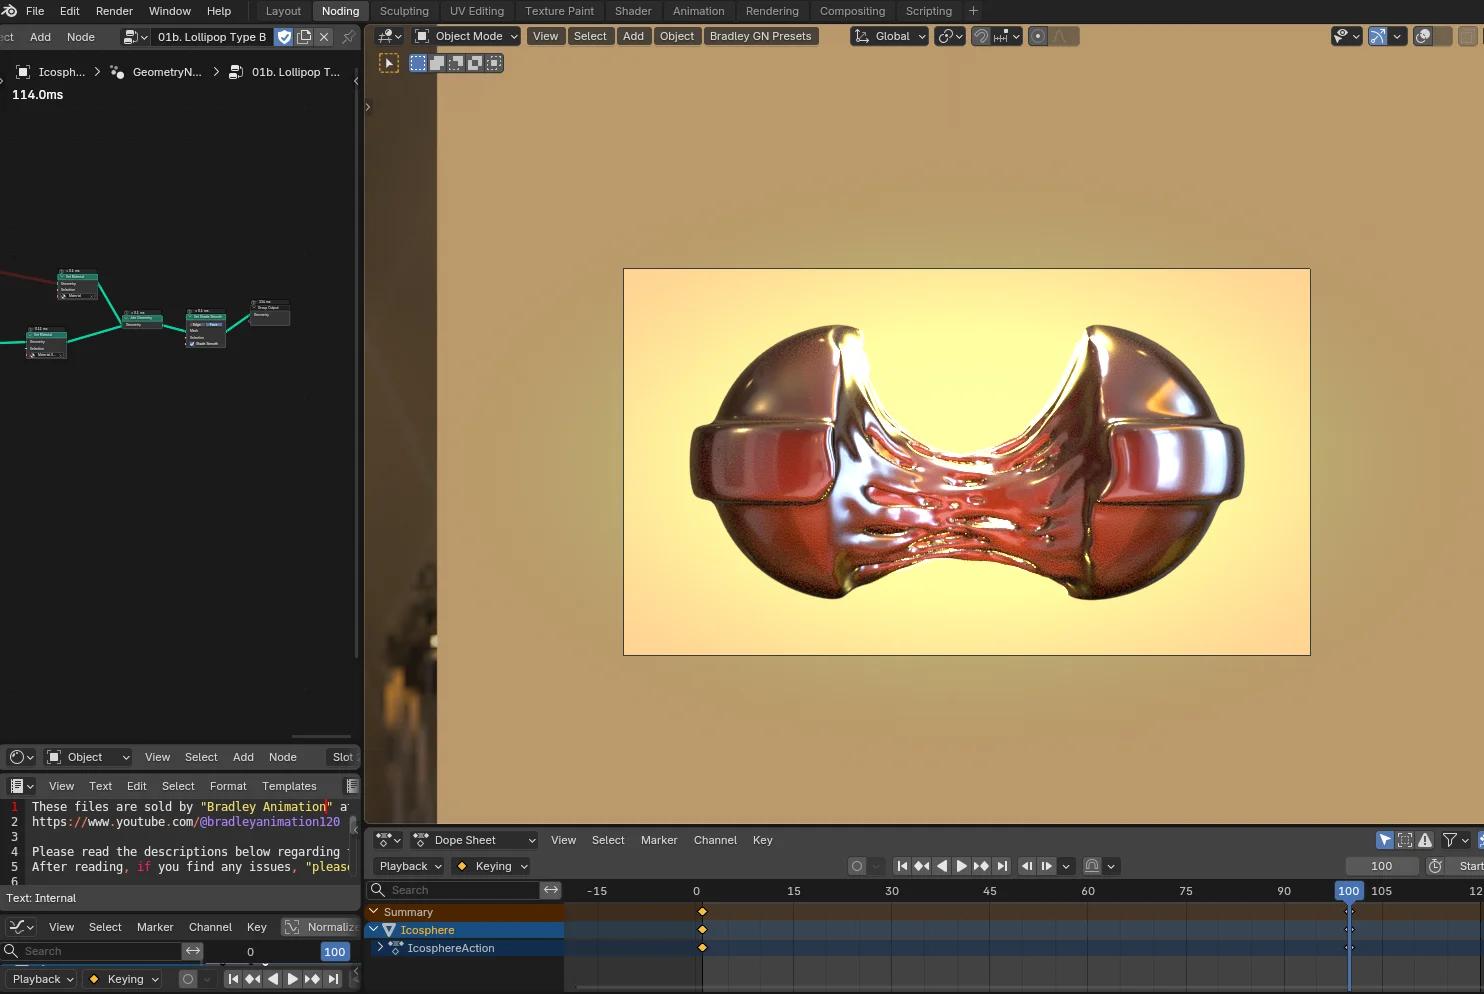The width and height of the screenshot is (1484, 994).
Task: Enable the fake user shield on 01b. Lollipop Type B
Action: (x=284, y=36)
